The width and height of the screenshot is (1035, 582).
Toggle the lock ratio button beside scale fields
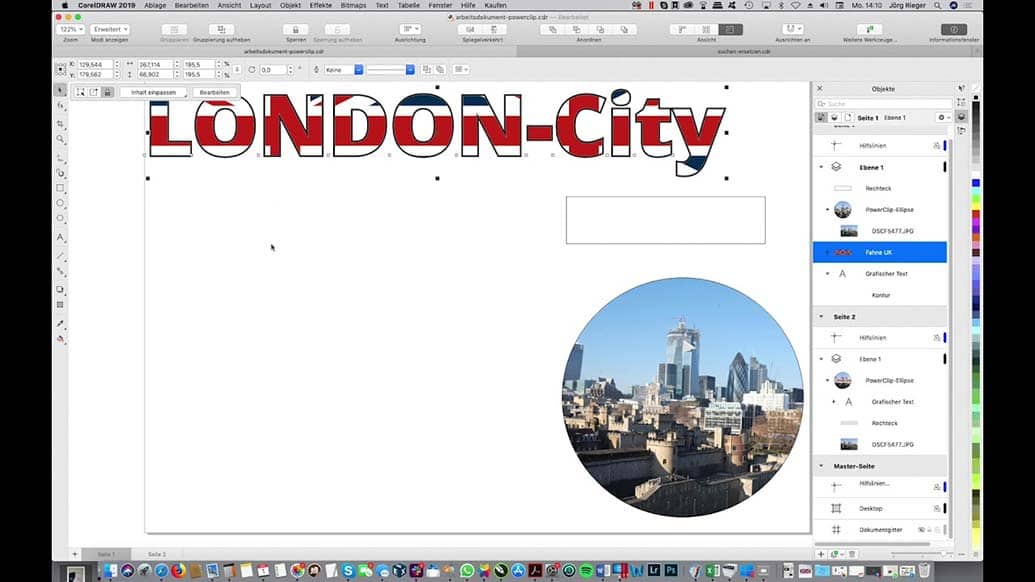[x=236, y=69]
